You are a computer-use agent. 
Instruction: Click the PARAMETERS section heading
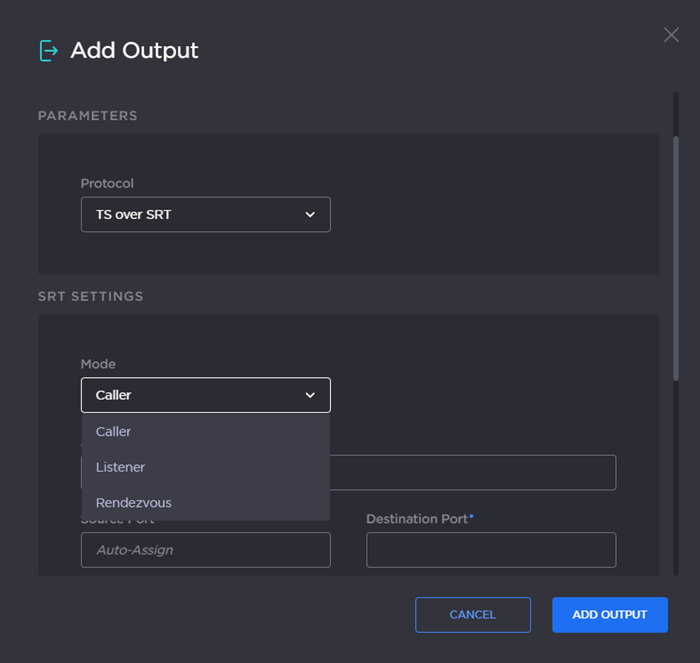tap(88, 116)
